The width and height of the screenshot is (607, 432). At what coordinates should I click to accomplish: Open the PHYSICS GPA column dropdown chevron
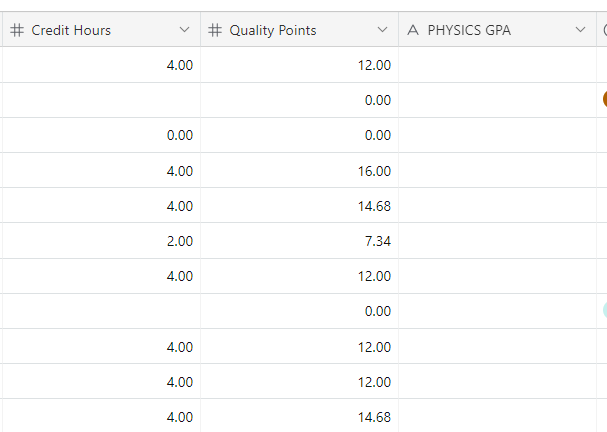tap(580, 30)
